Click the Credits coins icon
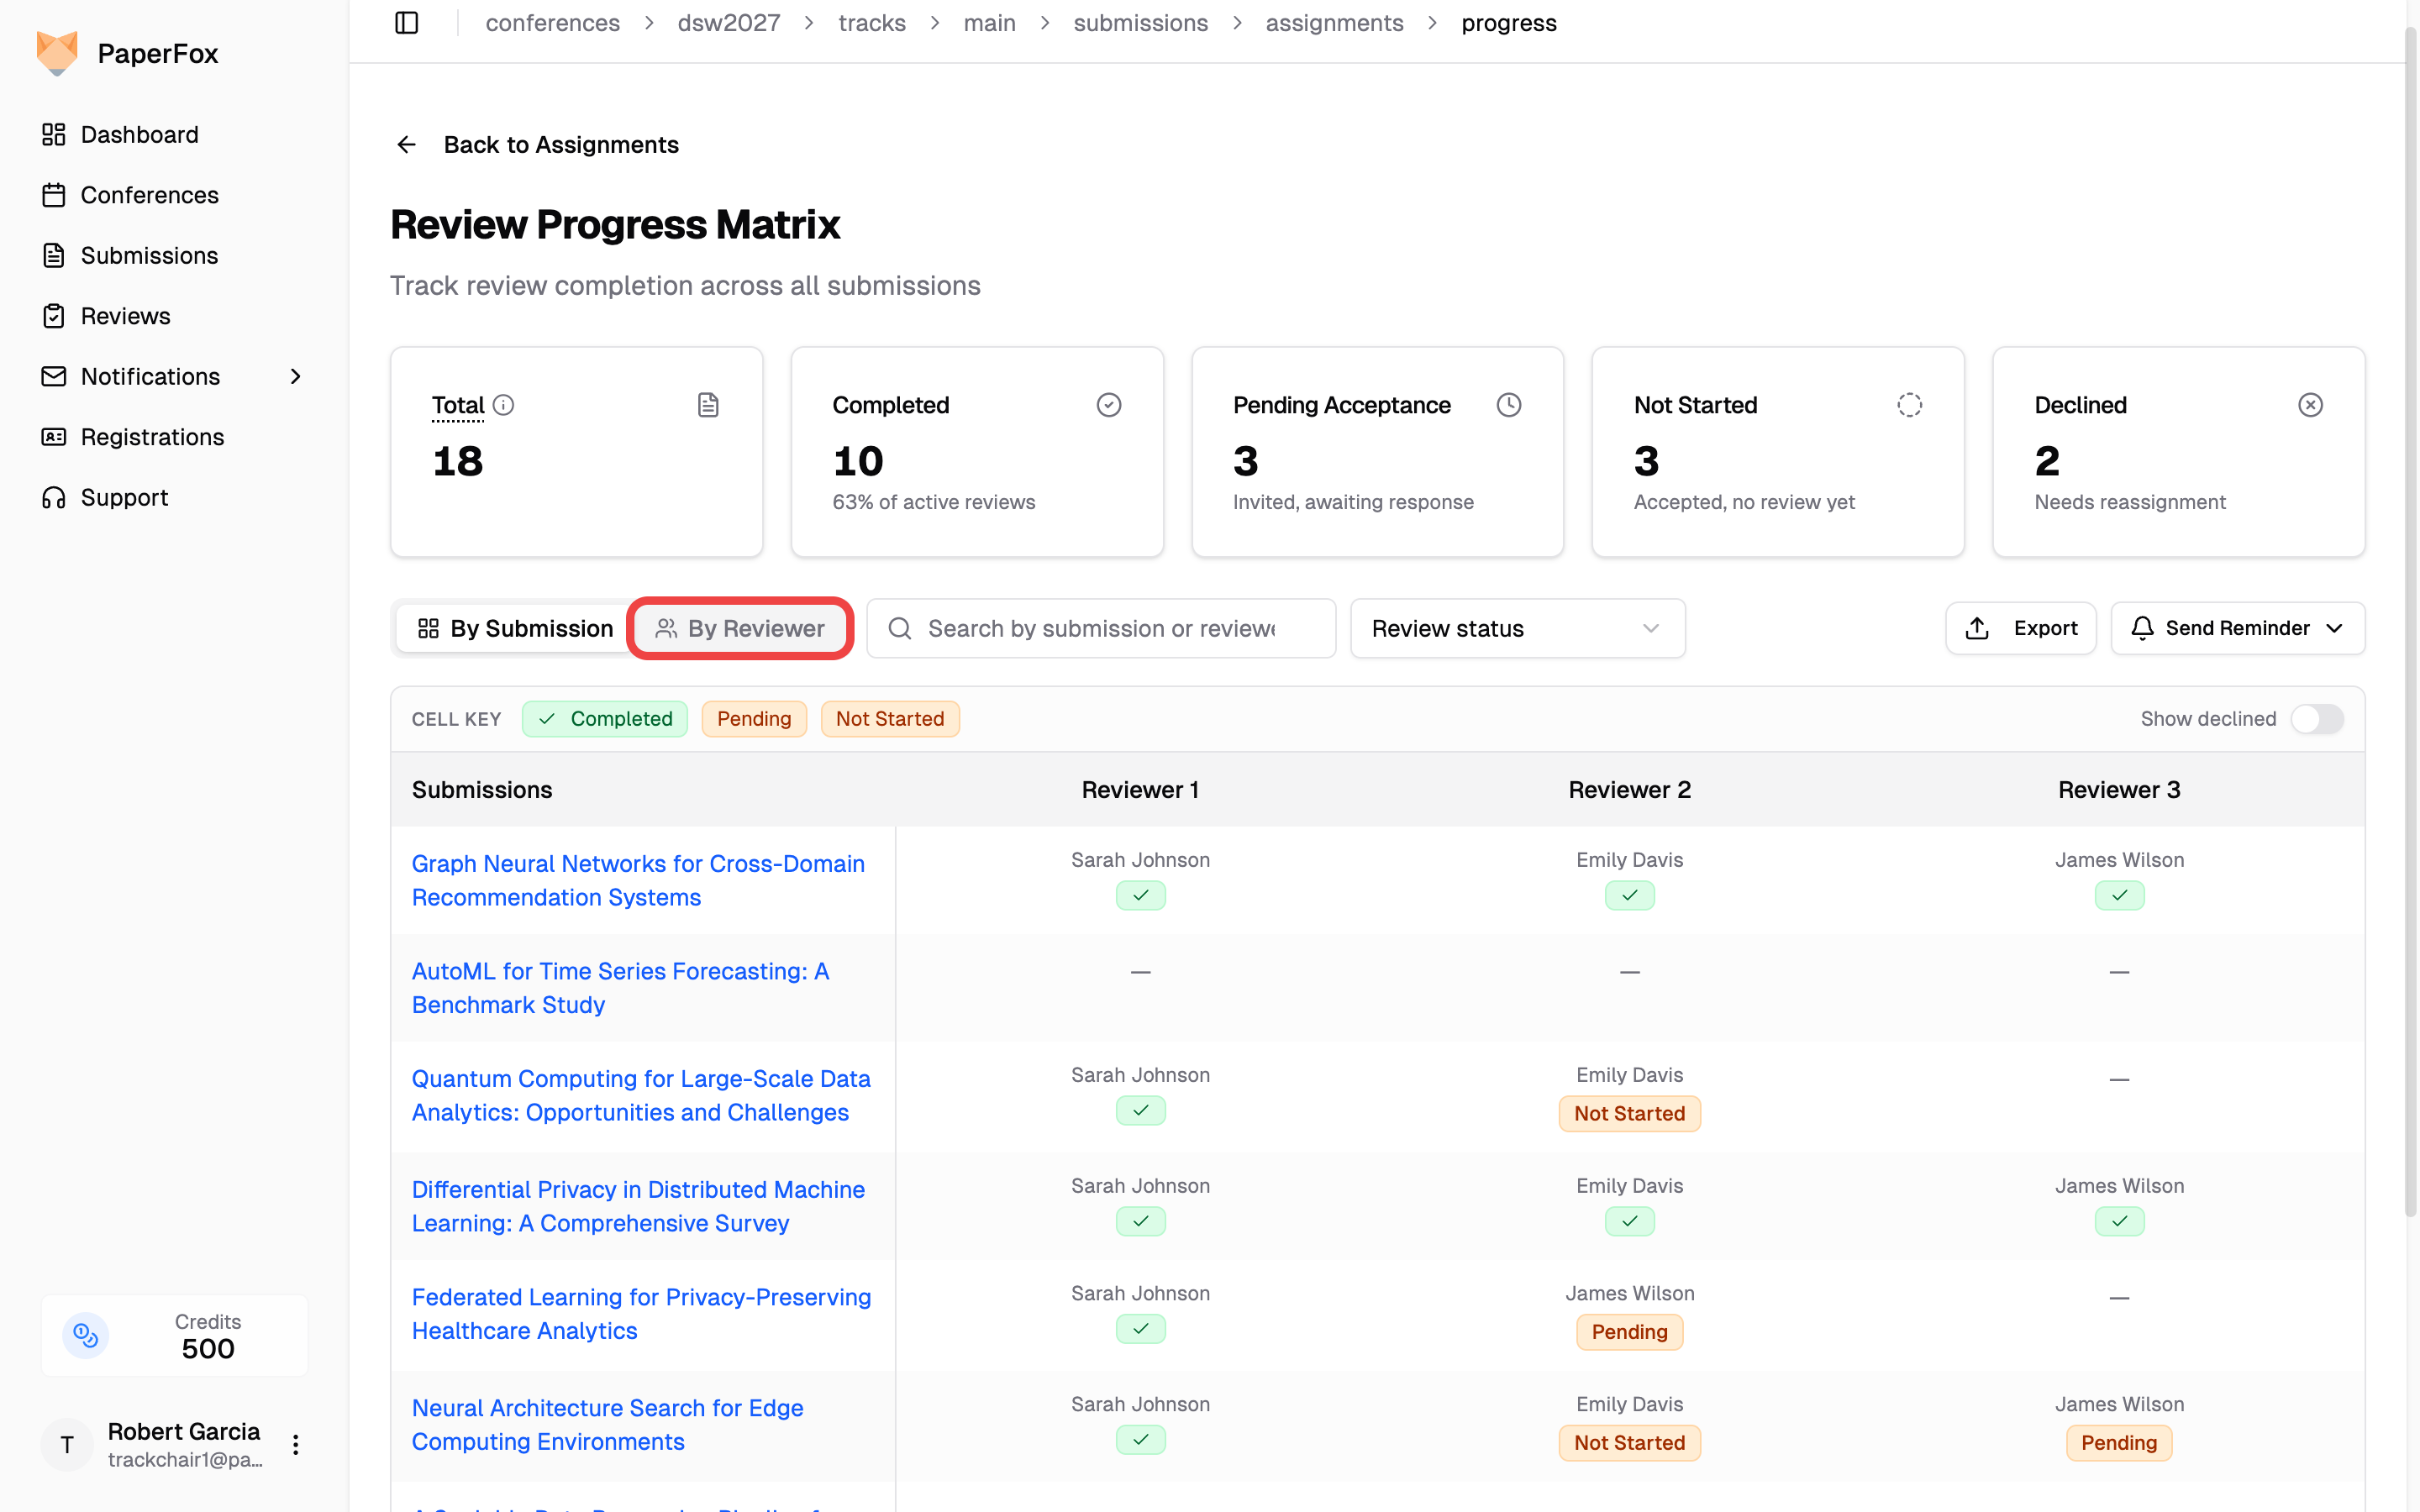Image resolution: width=2420 pixels, height=1512 pixels. (x=86, y=1335)
